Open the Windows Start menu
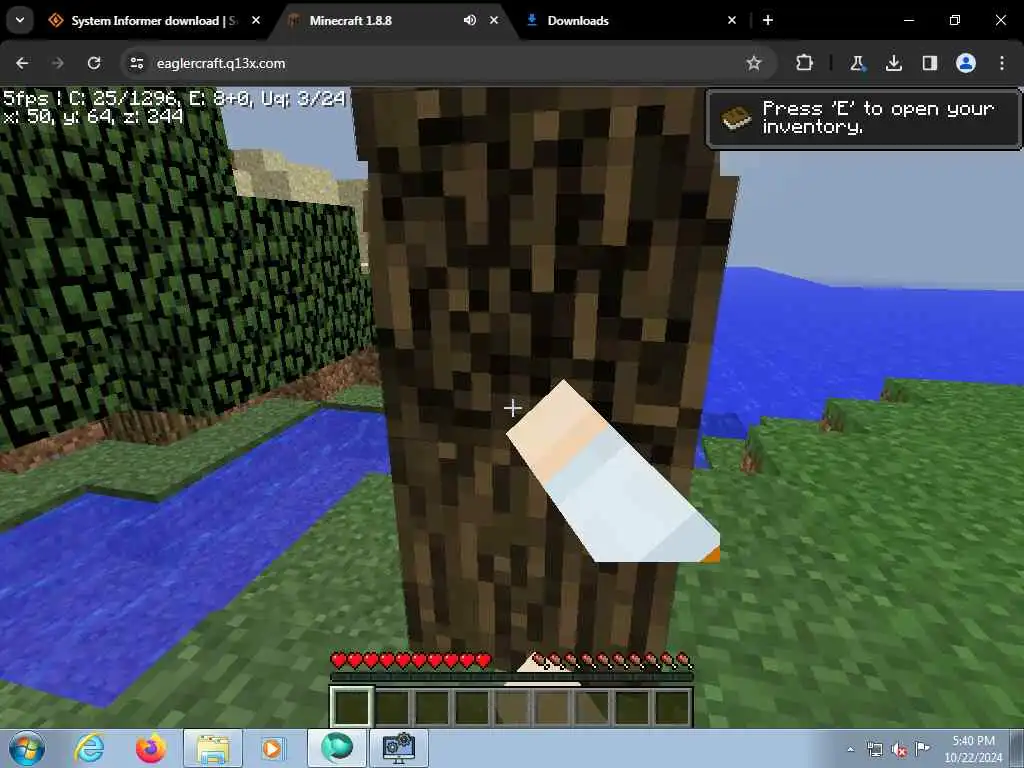Screen dimensions: 1024x768 [27, 748]
